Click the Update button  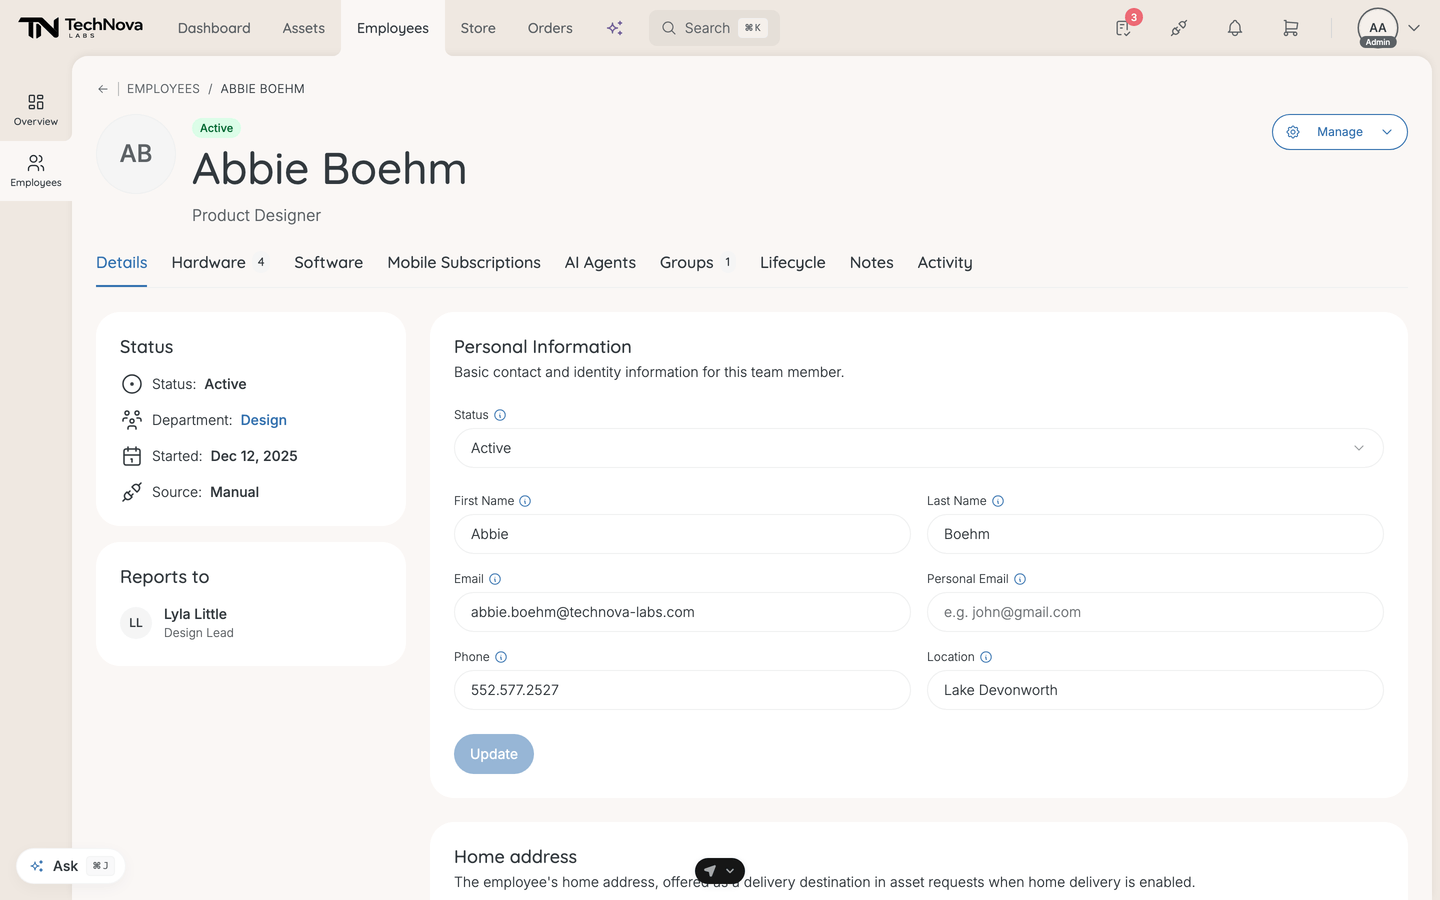click(x=494, y=754)
